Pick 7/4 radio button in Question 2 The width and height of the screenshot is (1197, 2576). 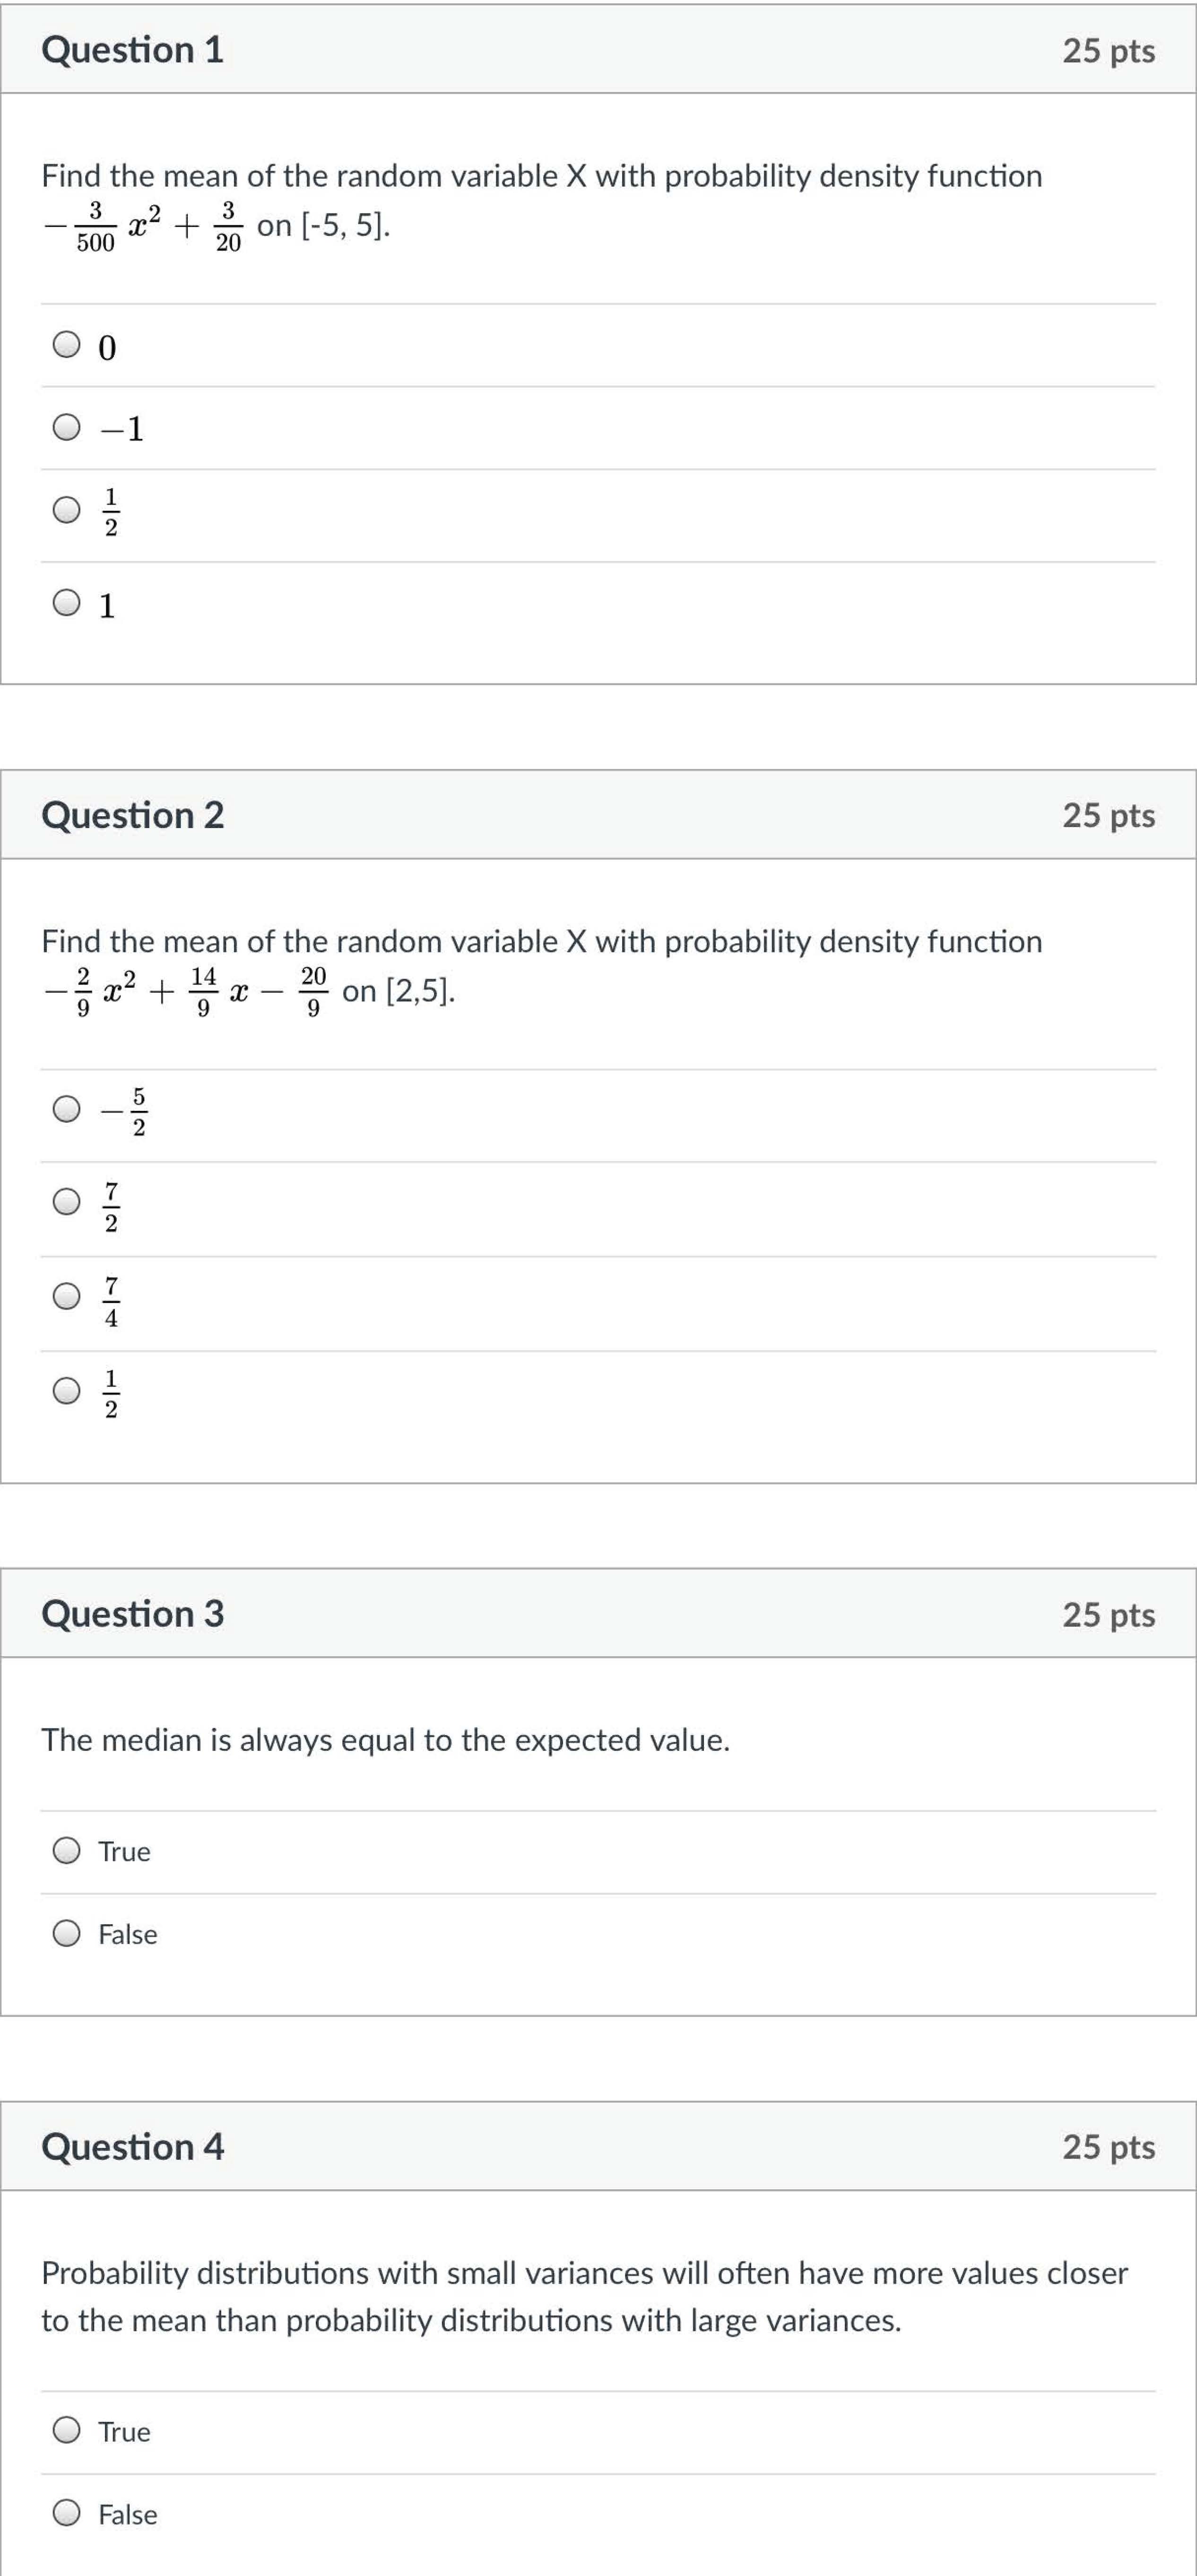[67, 1296]
